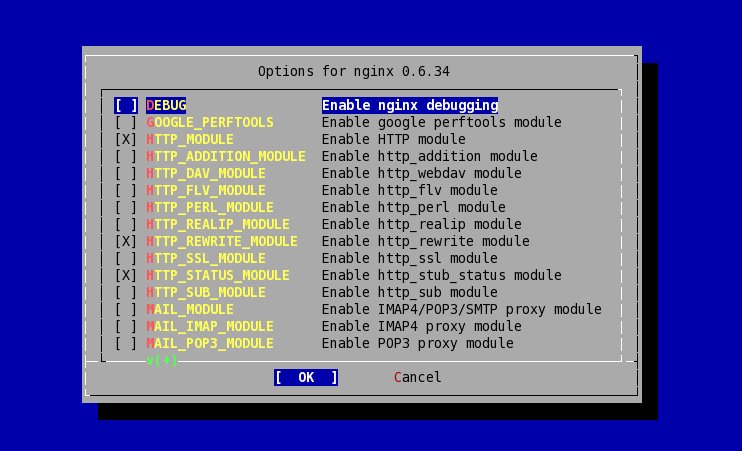
Task: Select the HTTP_STATUS_MODULE label
Action: coord(218,275)
